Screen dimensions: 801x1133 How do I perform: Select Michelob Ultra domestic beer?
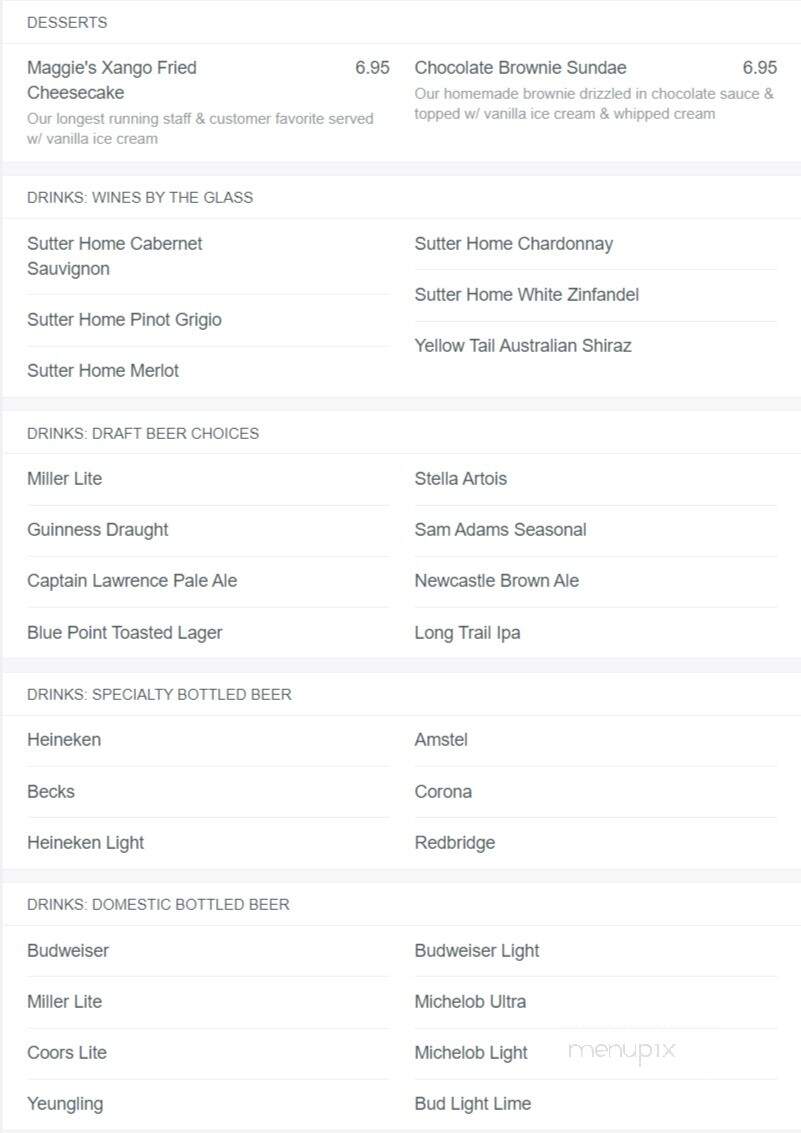click(470, 1001)
